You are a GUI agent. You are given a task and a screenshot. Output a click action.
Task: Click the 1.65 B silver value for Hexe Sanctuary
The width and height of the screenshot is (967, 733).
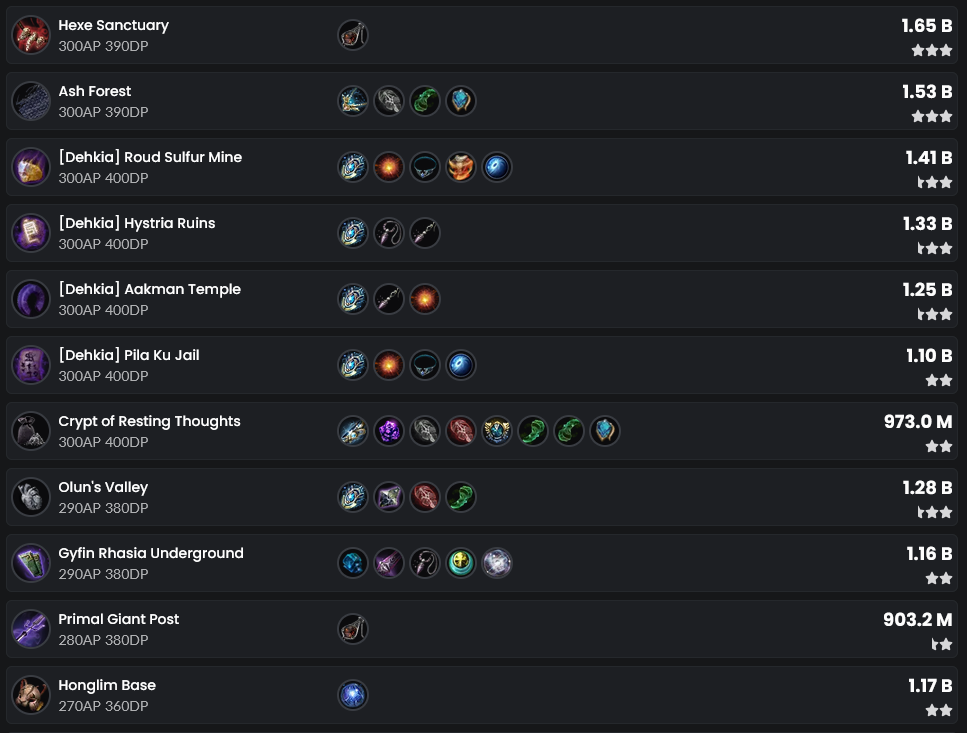(x=927, y=26)
